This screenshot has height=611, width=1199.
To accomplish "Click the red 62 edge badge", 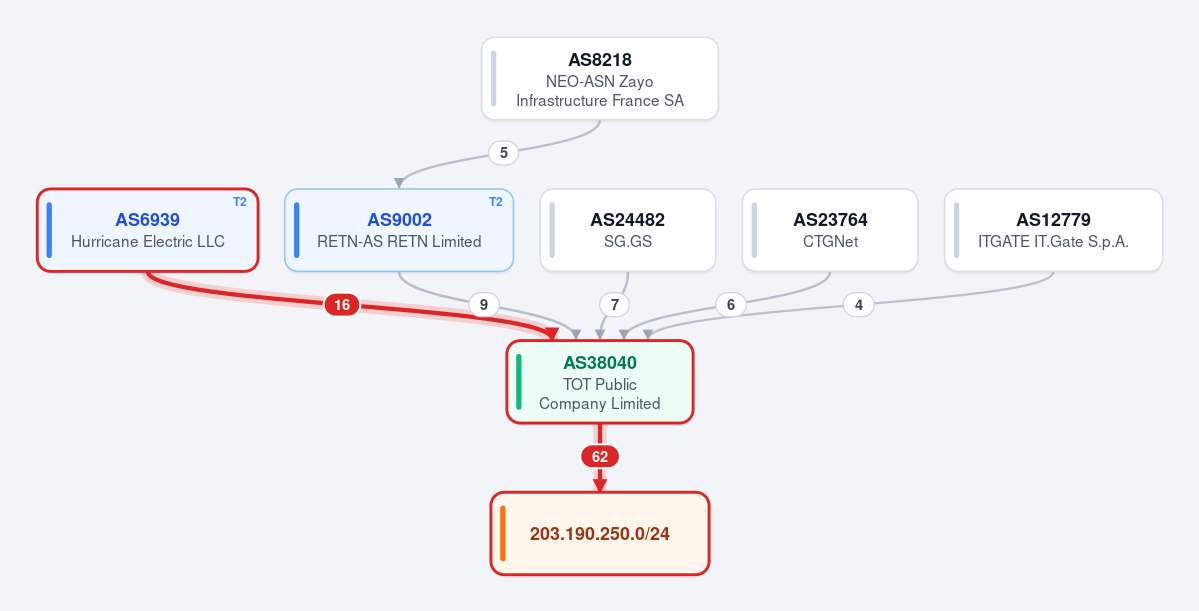I will (x=600, y=457).
